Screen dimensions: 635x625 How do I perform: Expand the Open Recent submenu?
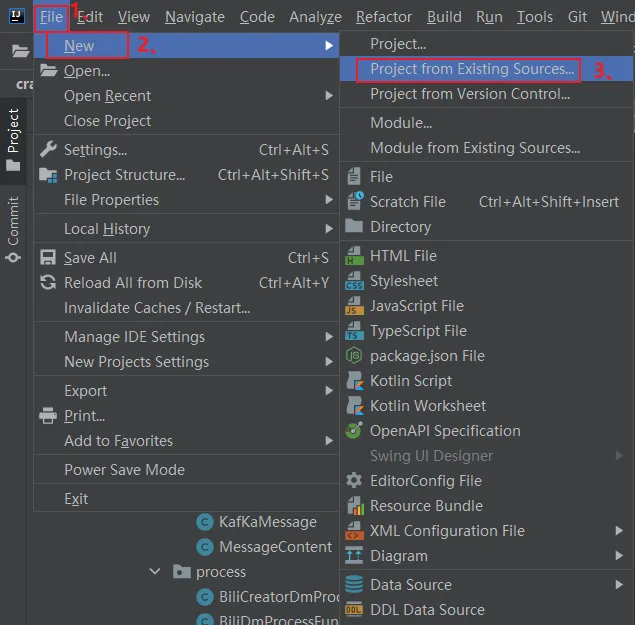[329, 96]
